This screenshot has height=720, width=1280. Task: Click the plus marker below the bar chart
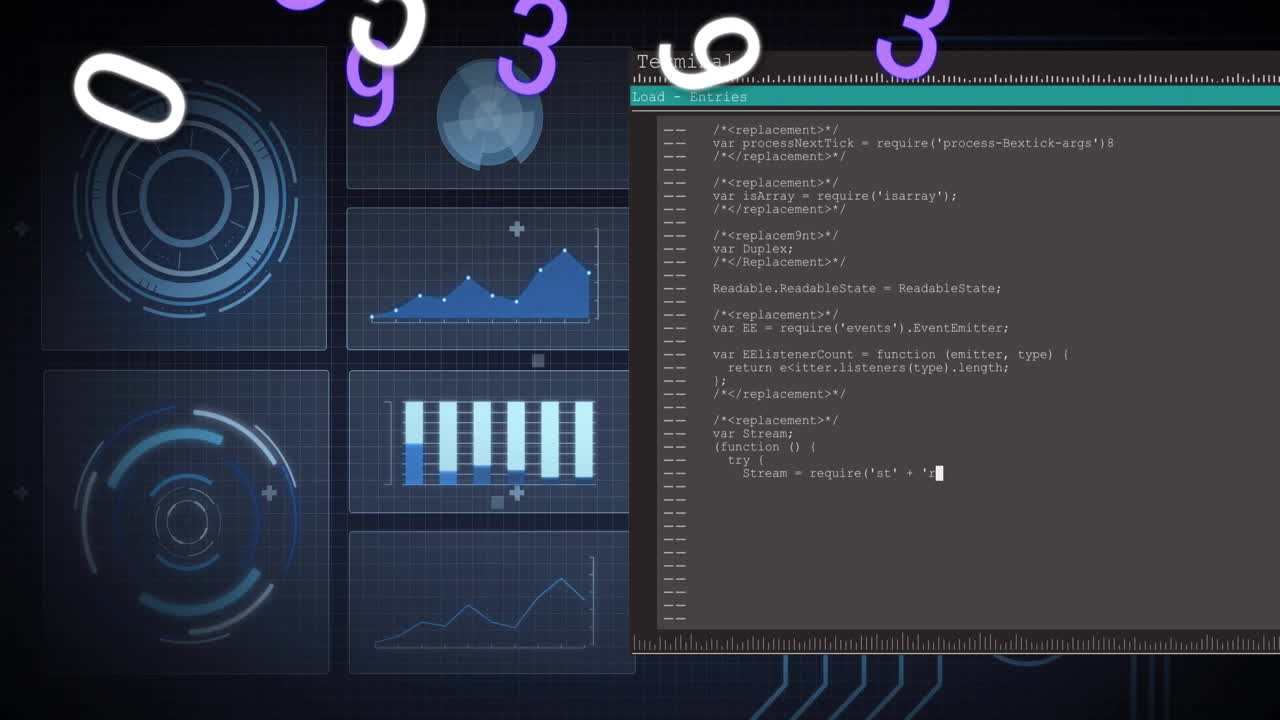point(516,491)
